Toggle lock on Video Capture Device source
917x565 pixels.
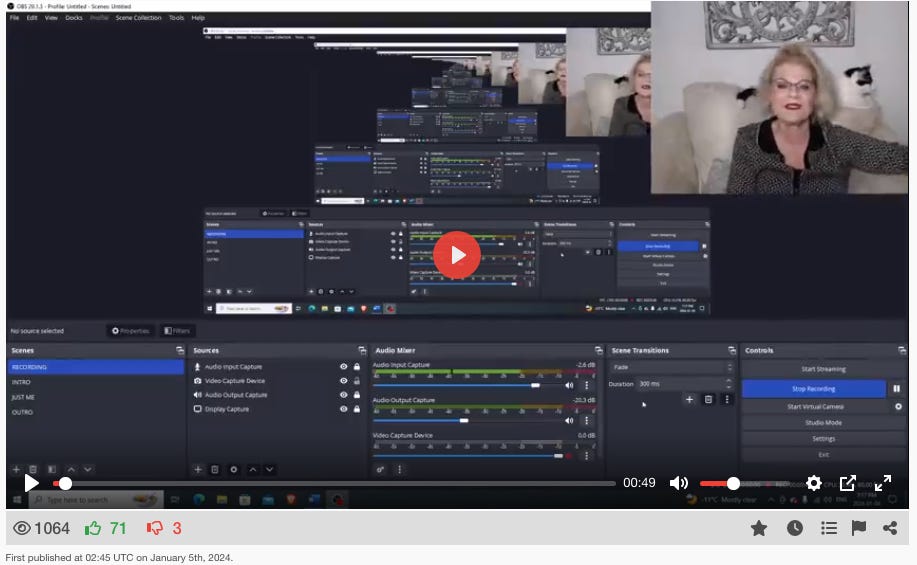coord(357,381)
